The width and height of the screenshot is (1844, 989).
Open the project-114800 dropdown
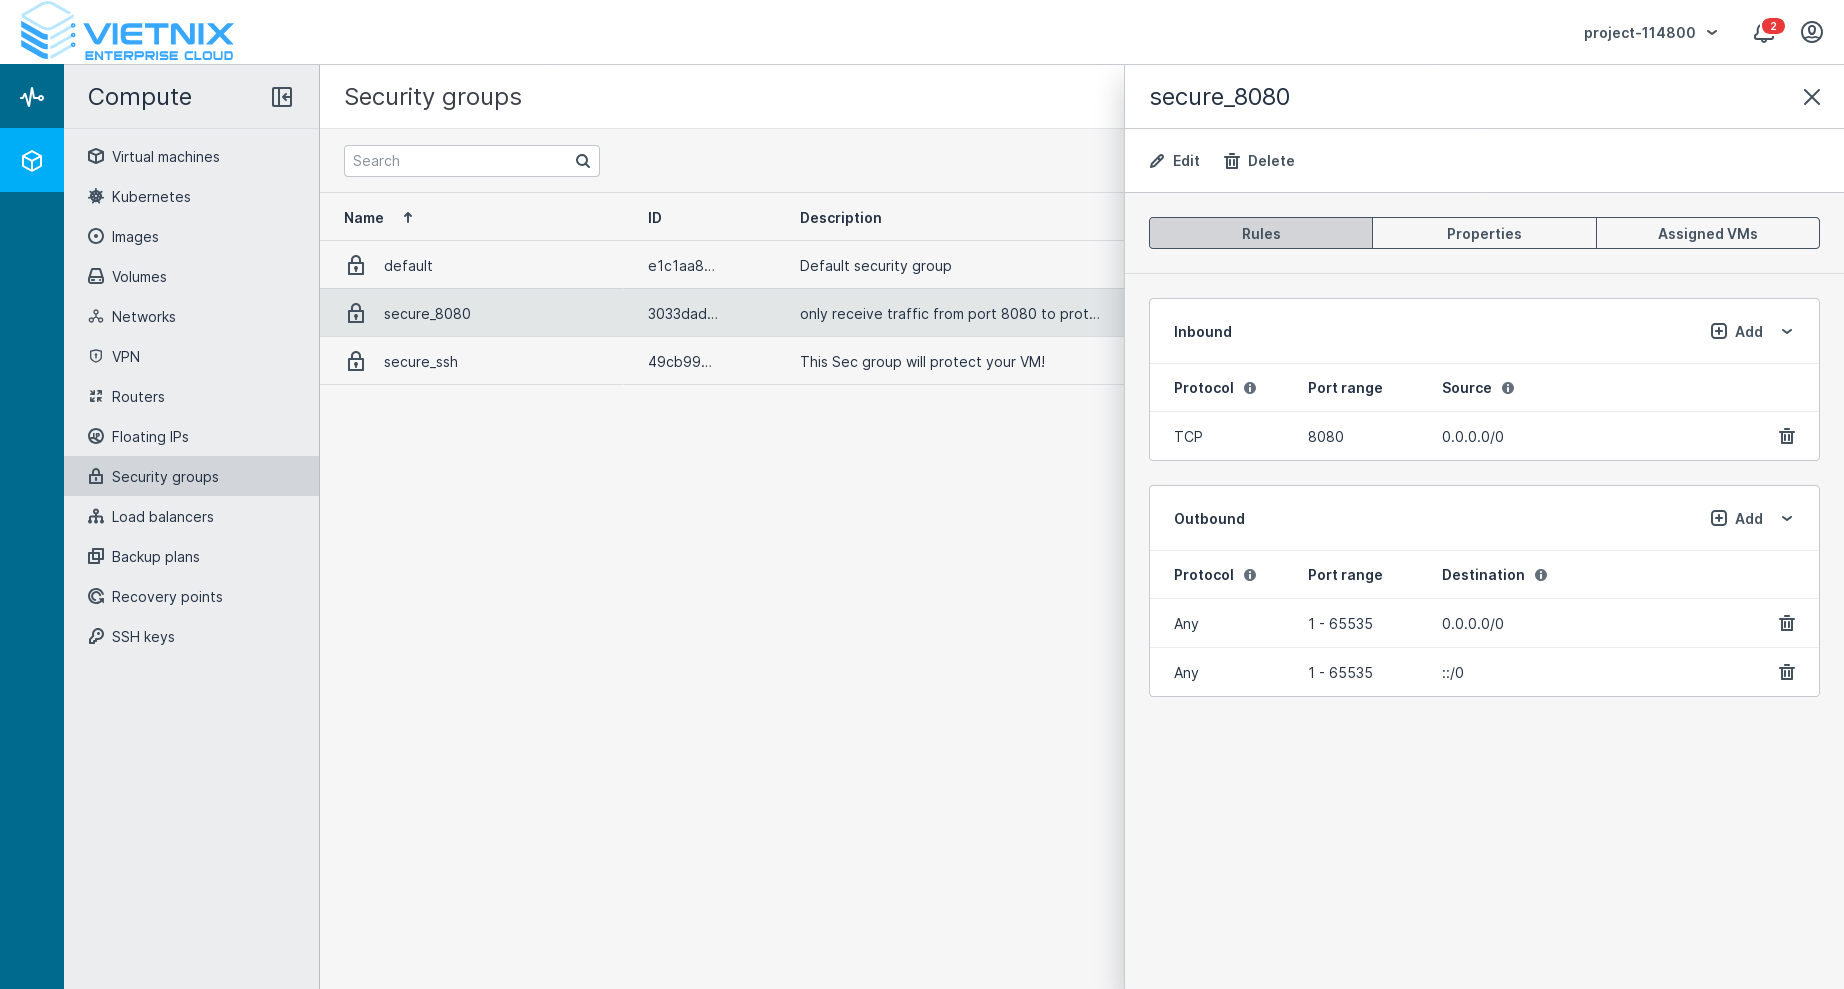tap(1650, 33)
